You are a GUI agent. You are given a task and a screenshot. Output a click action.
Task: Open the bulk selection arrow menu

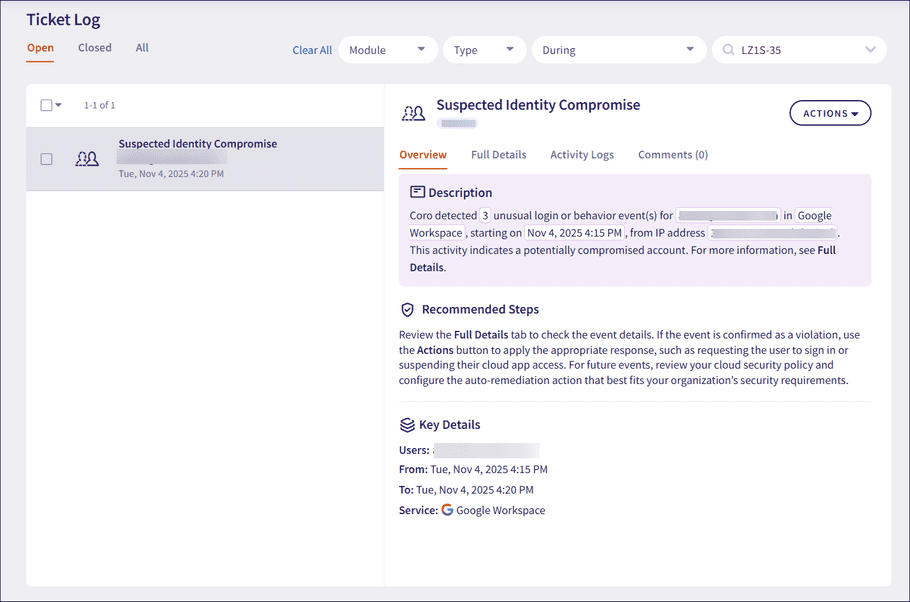click(x=59, y=105)
